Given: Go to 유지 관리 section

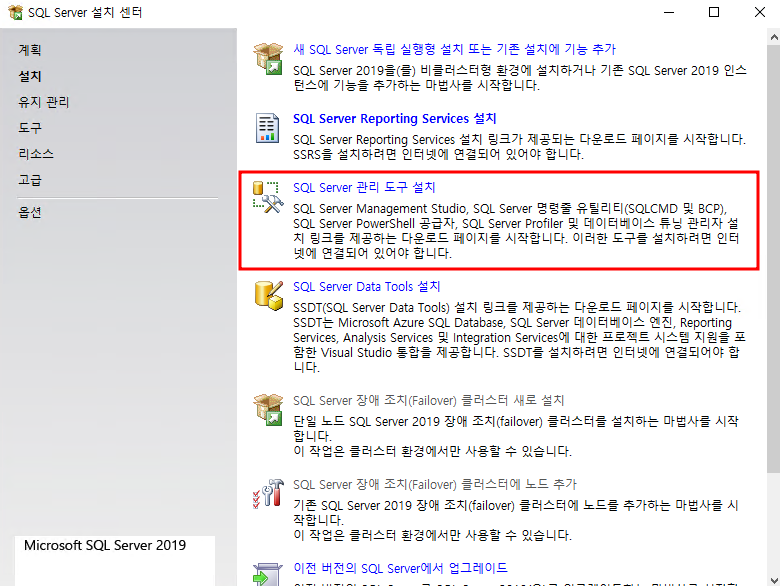Looking at the screenshot, I should point(44,102).
